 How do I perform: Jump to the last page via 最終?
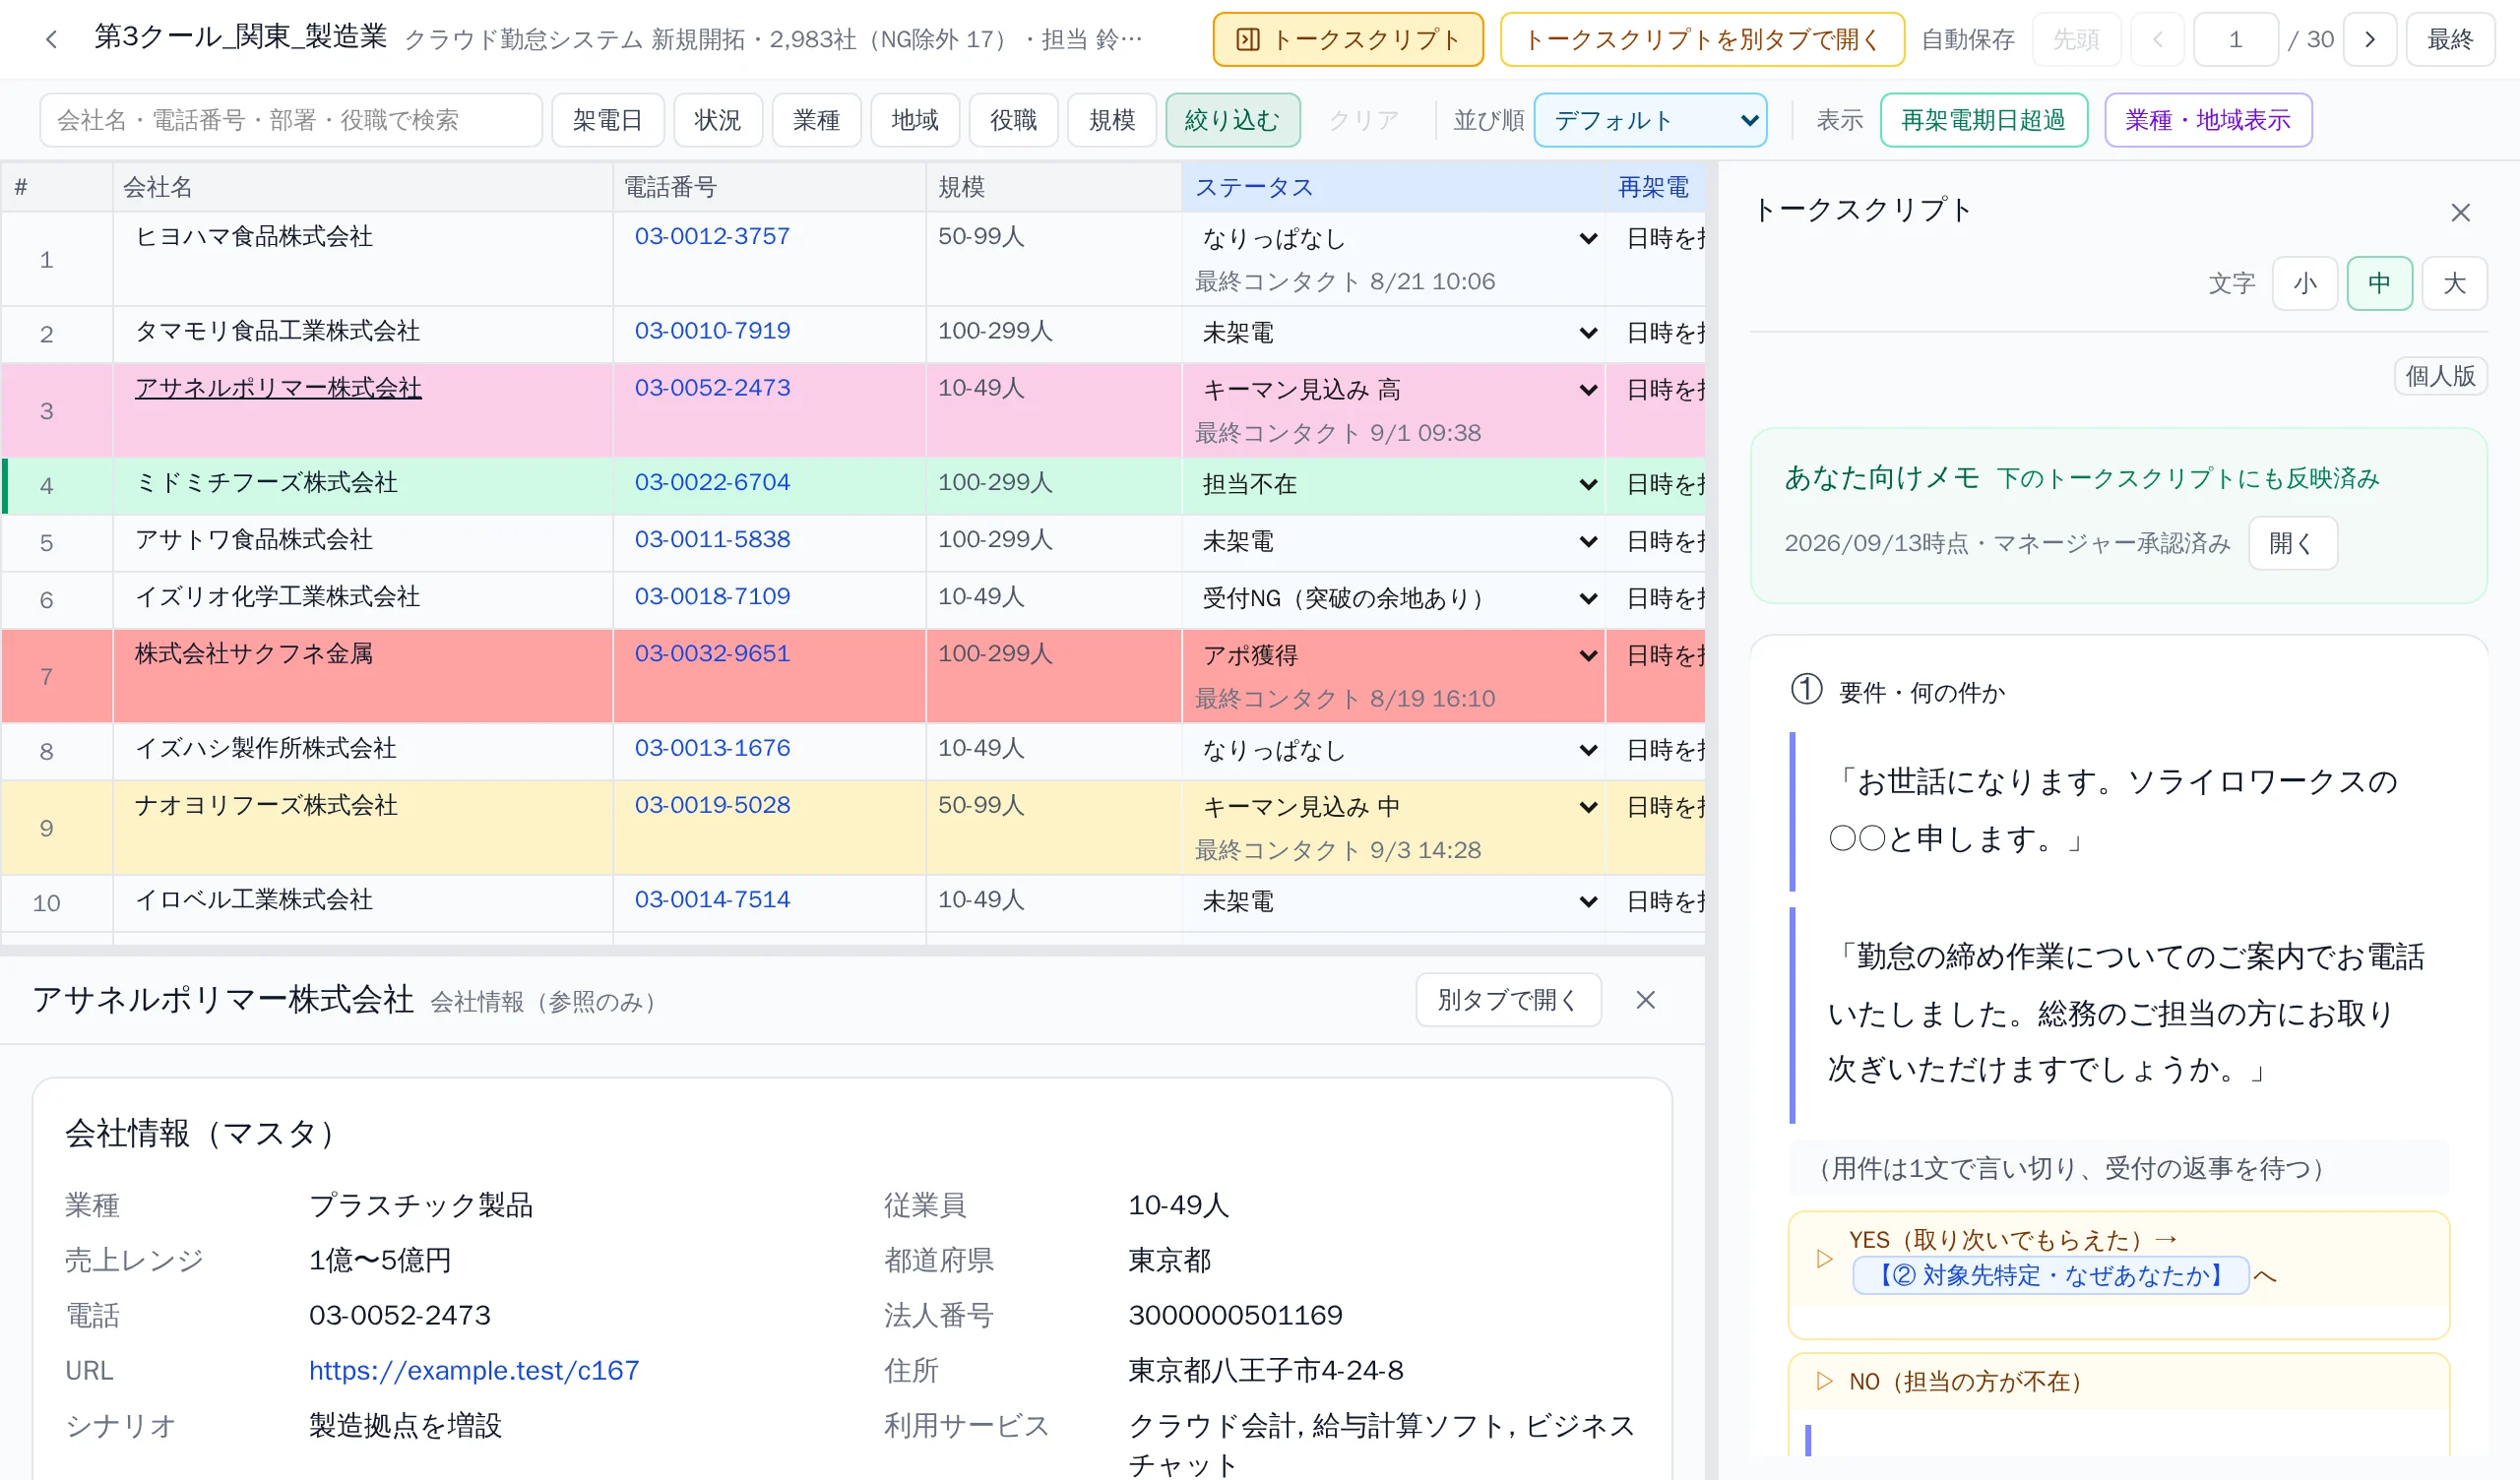[x=2449, y=39]
